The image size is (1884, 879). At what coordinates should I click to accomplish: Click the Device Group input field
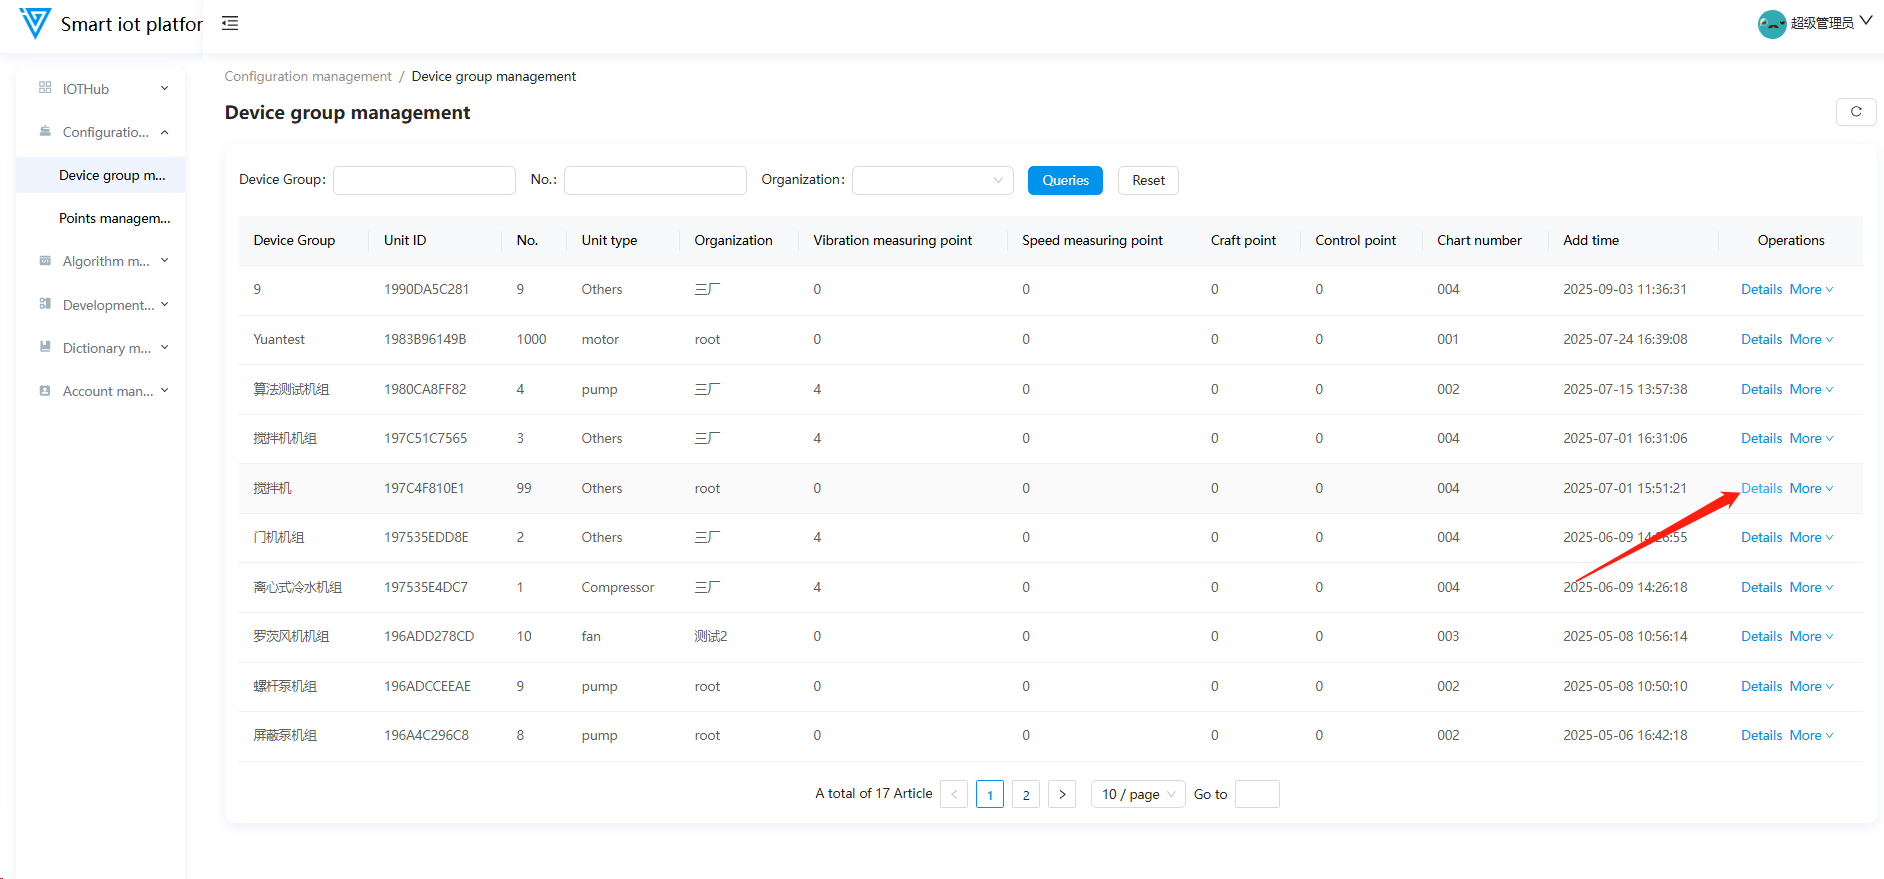(424, 180)
